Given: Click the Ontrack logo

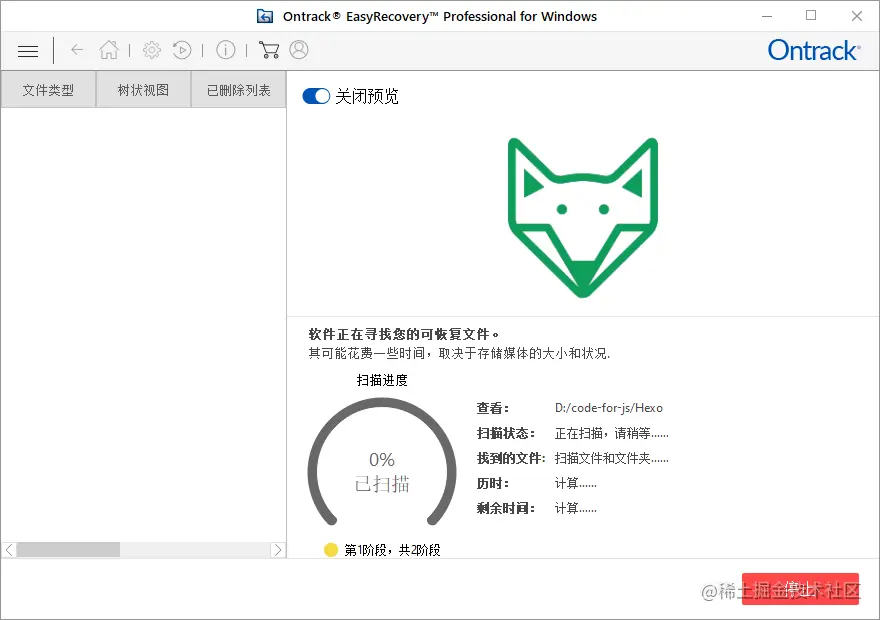Looking at the screenshot, I should (x=814, y=50).
